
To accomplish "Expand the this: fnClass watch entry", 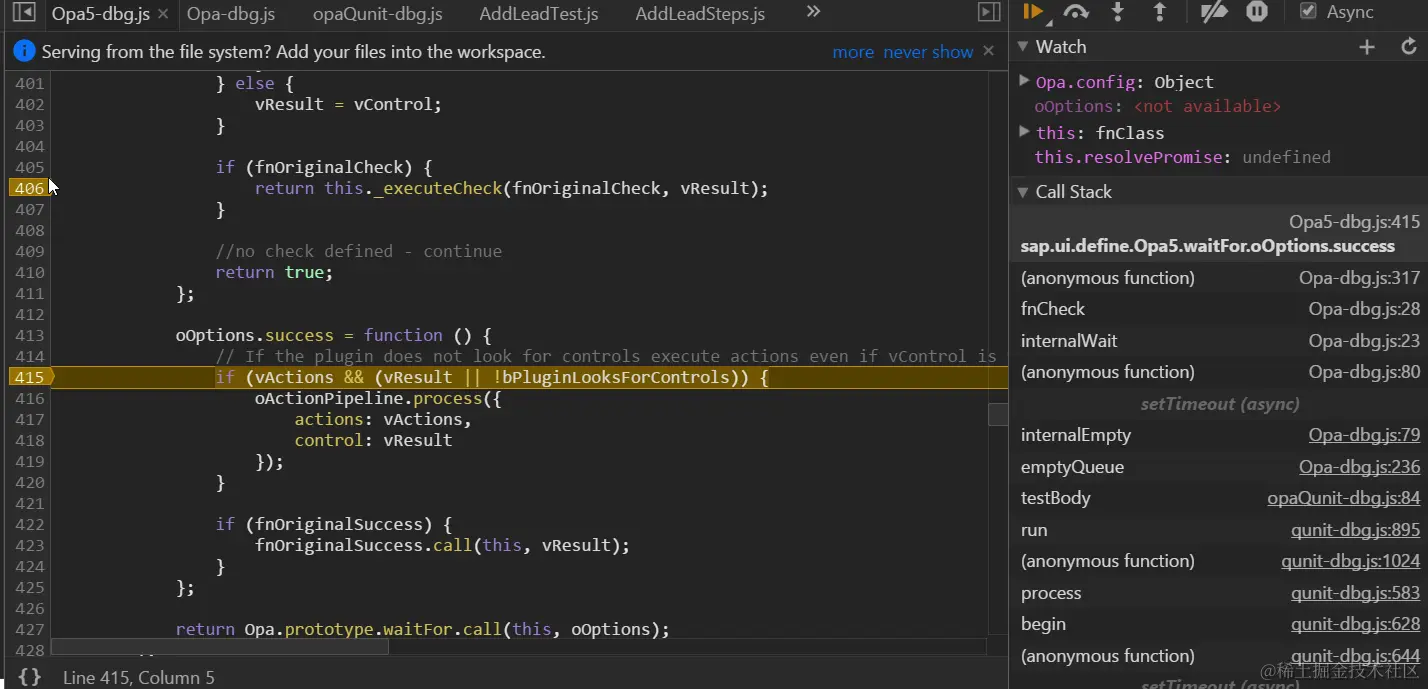I will [1024, 131].
